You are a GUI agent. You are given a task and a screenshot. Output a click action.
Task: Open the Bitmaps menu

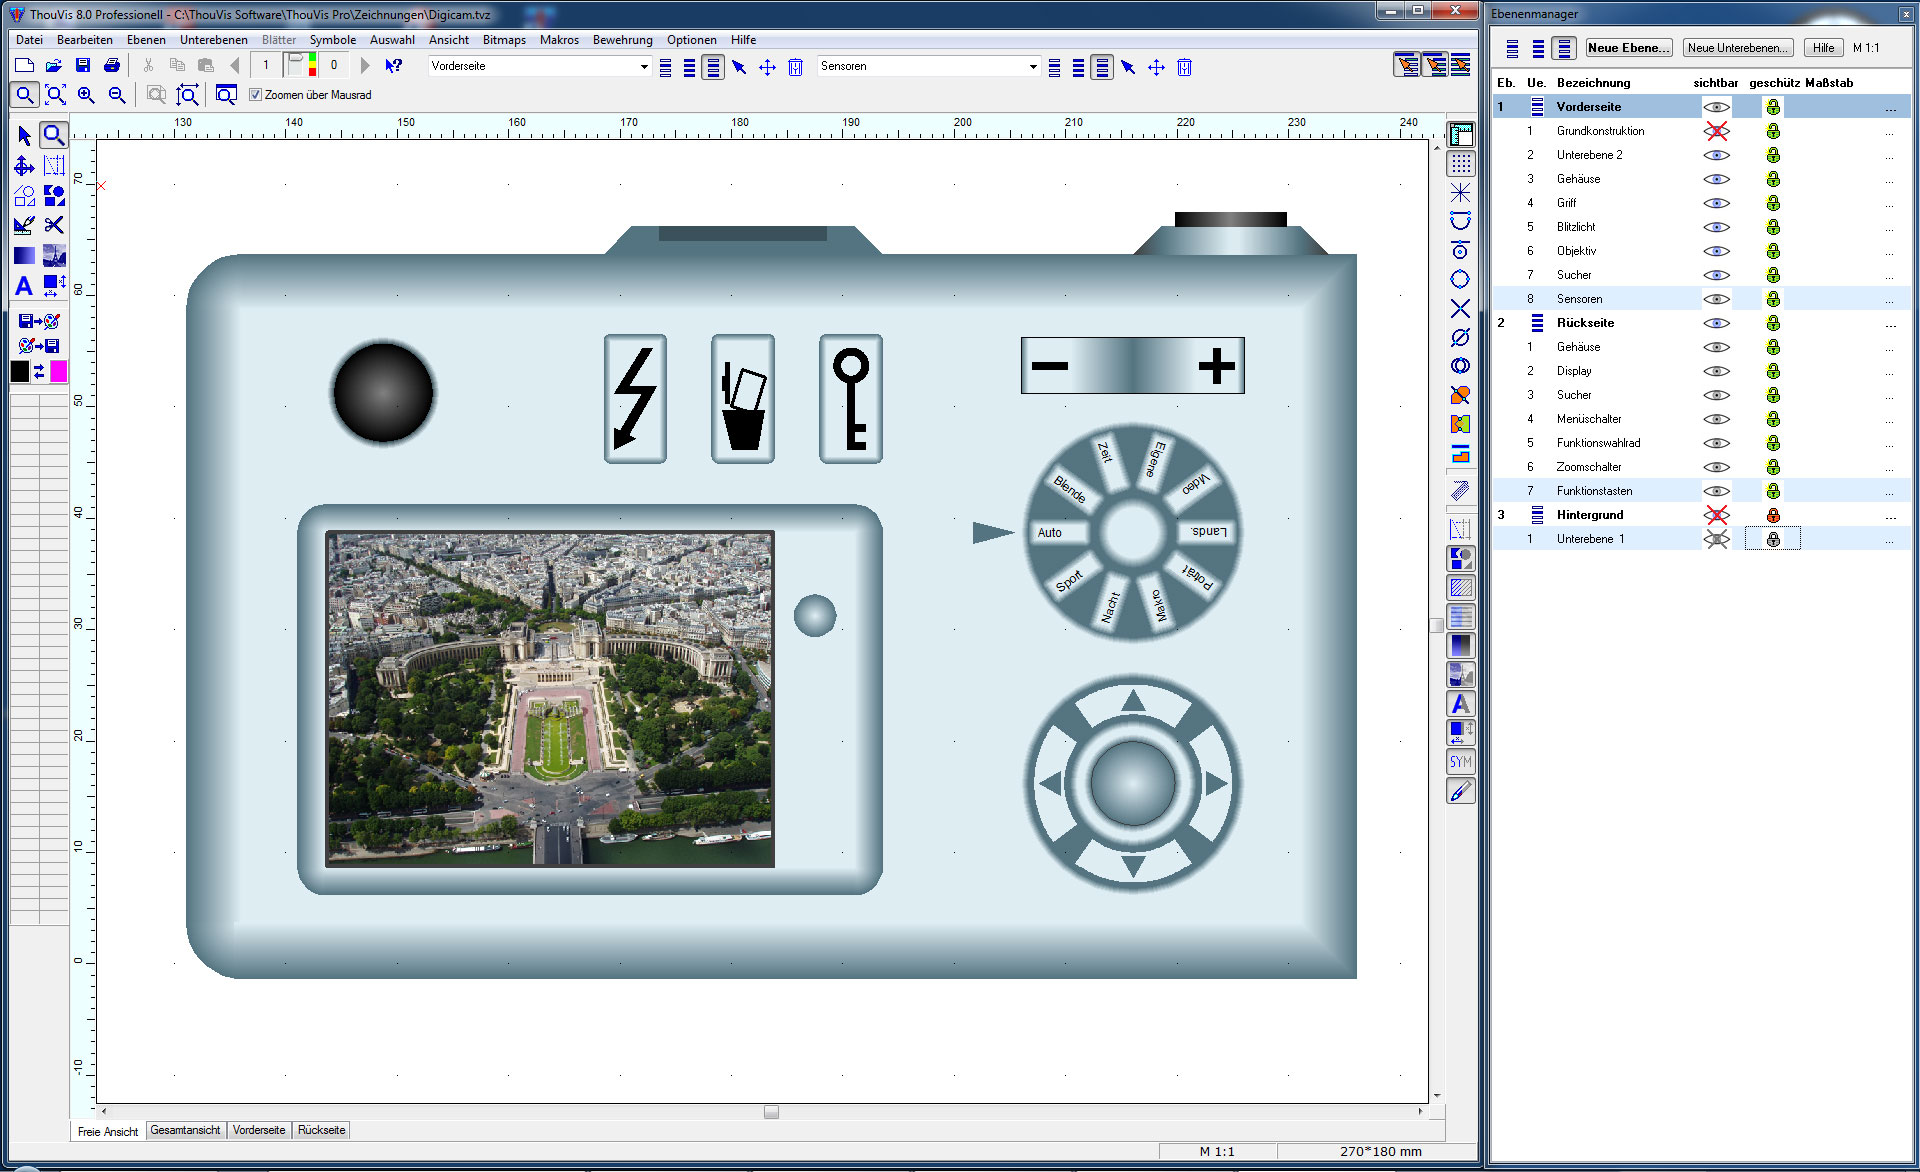point(504,40)
